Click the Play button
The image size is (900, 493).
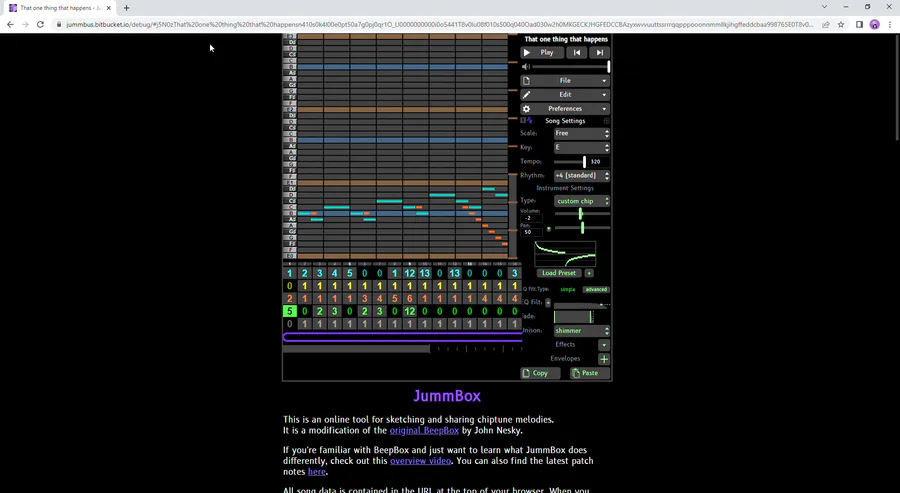tap(540, 52)
